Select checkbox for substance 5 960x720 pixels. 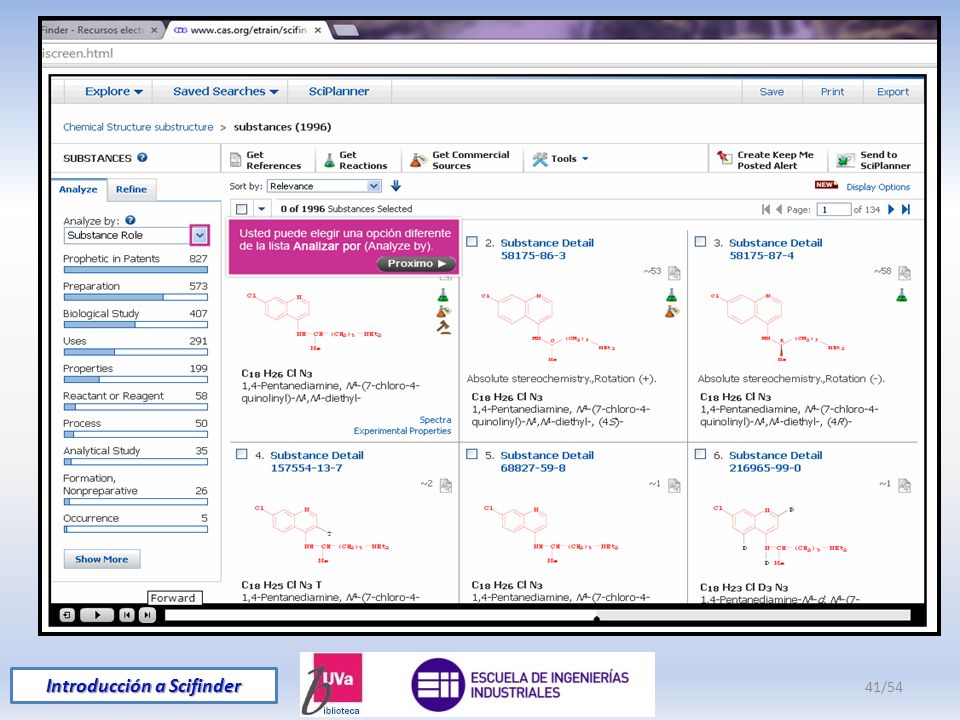[472, 454]
